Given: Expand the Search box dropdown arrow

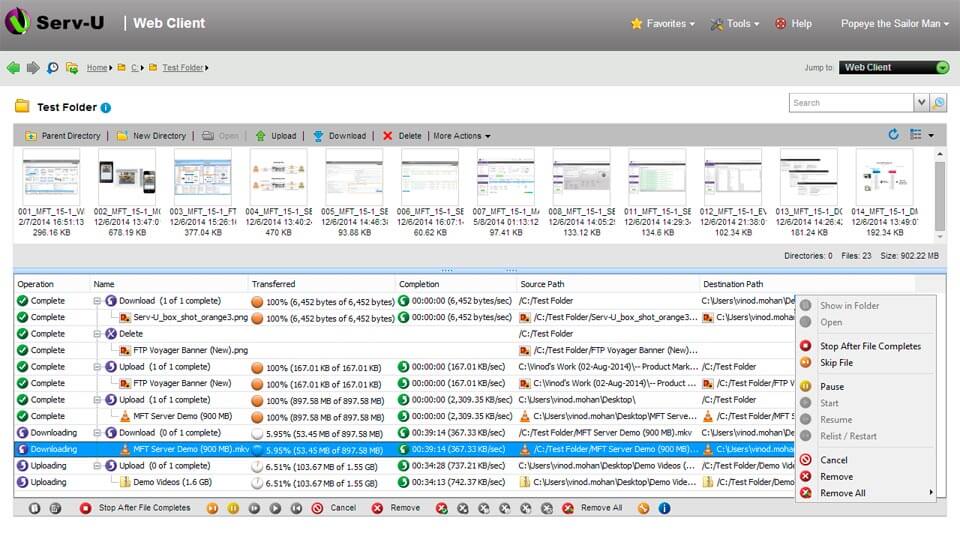Looking at the screenshot, I should click(921, 103).
